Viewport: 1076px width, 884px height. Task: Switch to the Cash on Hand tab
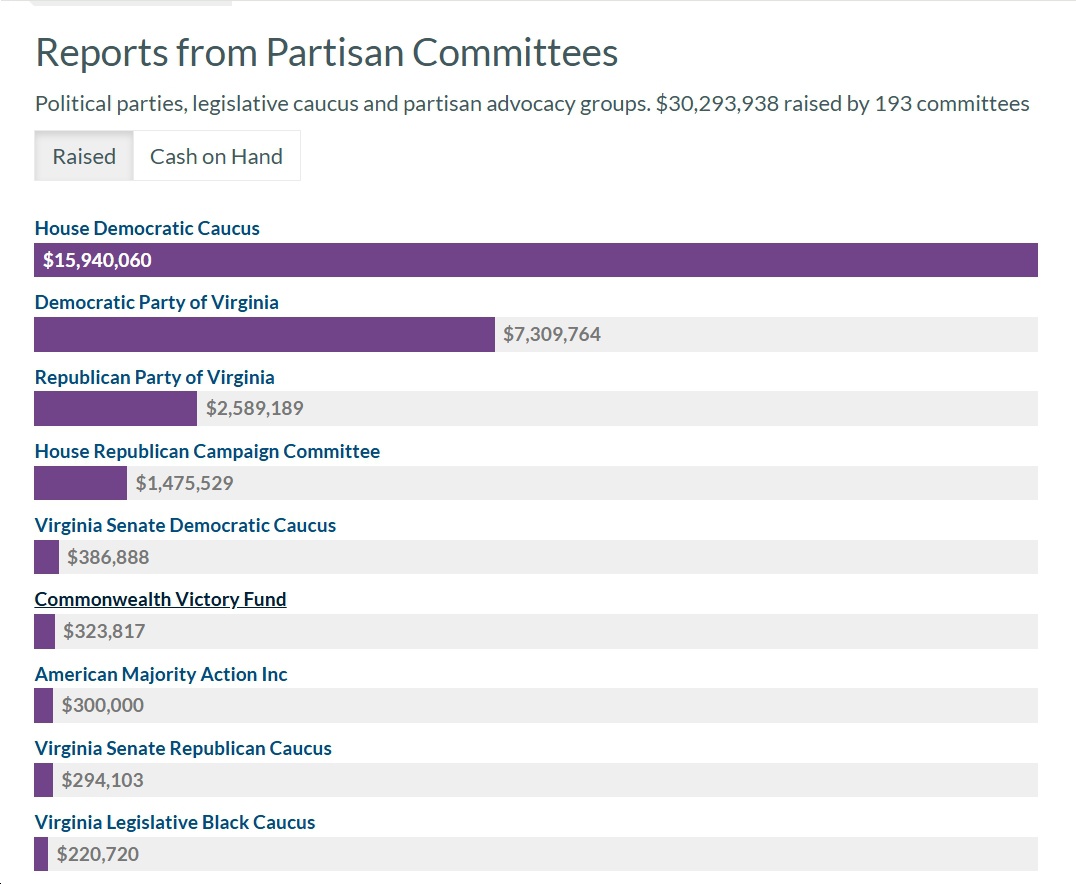point(216,156)
